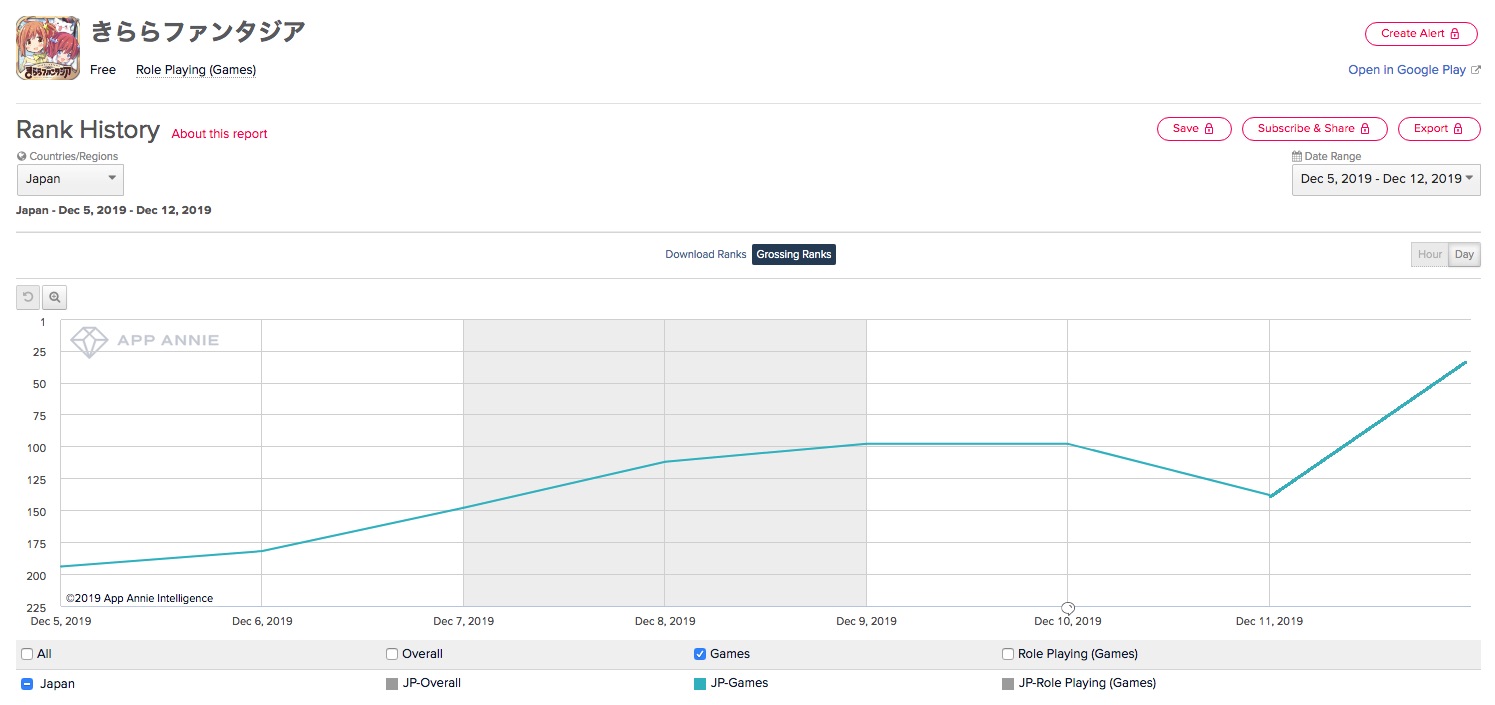Toggle the Japan row checkbox
Screen dimensions: 1495x705
[x=27, y=684]
